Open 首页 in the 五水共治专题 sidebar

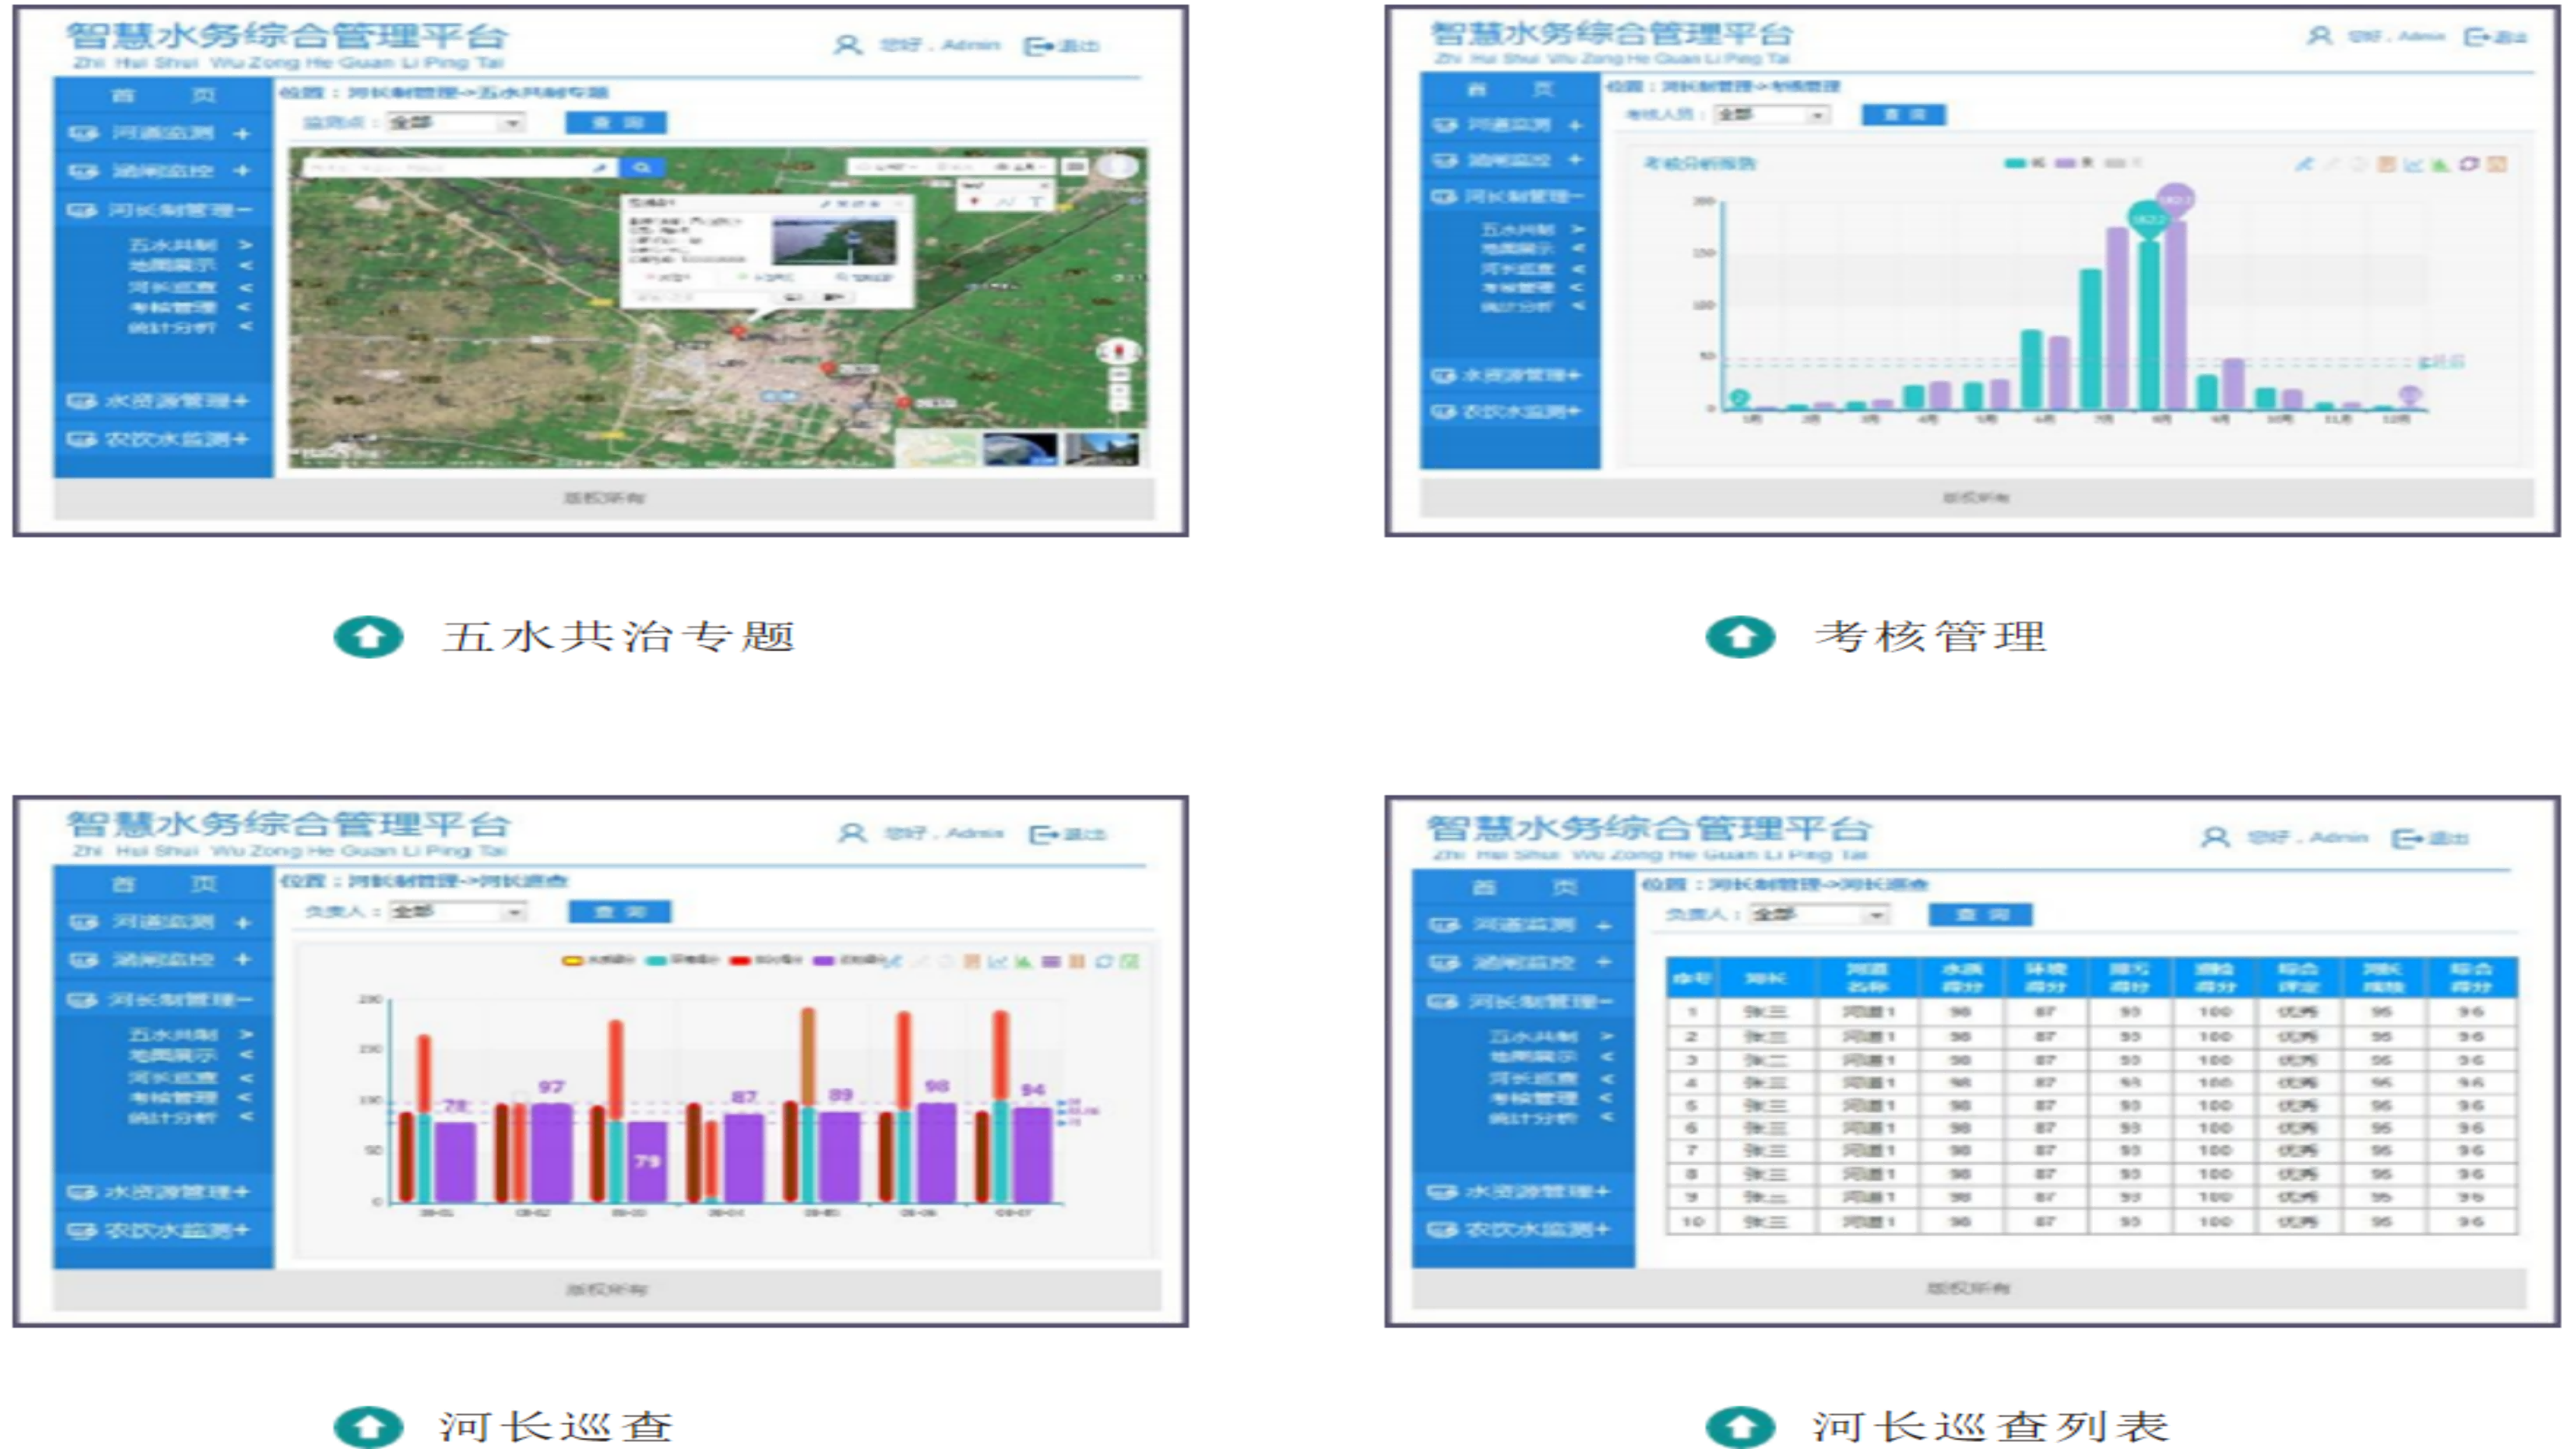point(163,95)
